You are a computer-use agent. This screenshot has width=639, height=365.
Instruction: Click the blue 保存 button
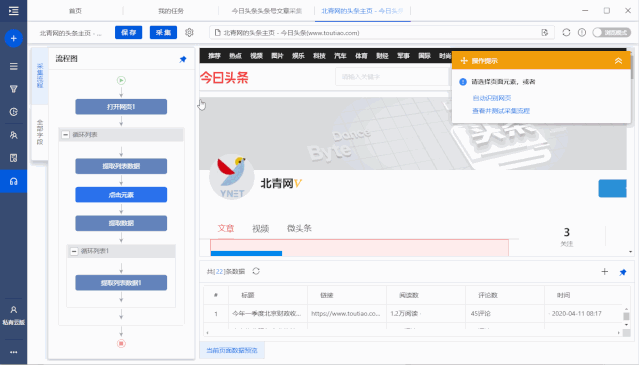pyautogui.click(x=128, y=32)
